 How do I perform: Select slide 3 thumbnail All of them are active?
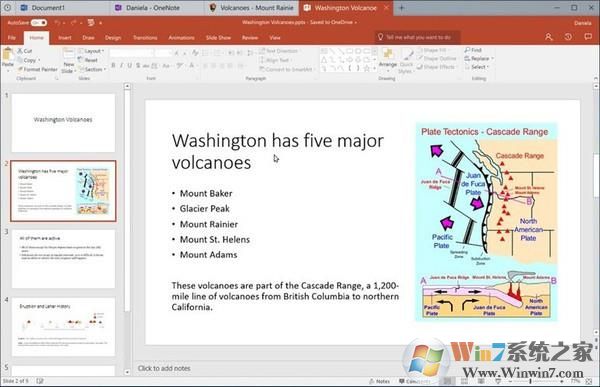63,259
